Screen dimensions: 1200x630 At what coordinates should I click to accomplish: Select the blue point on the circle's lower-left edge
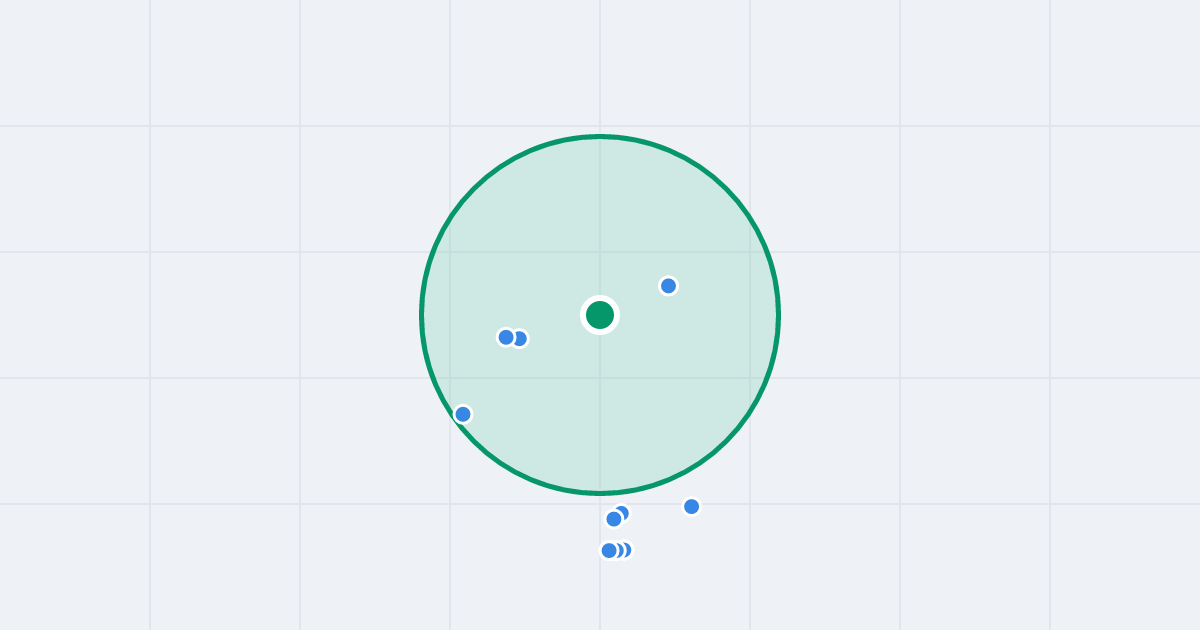[x=463, y=414]
